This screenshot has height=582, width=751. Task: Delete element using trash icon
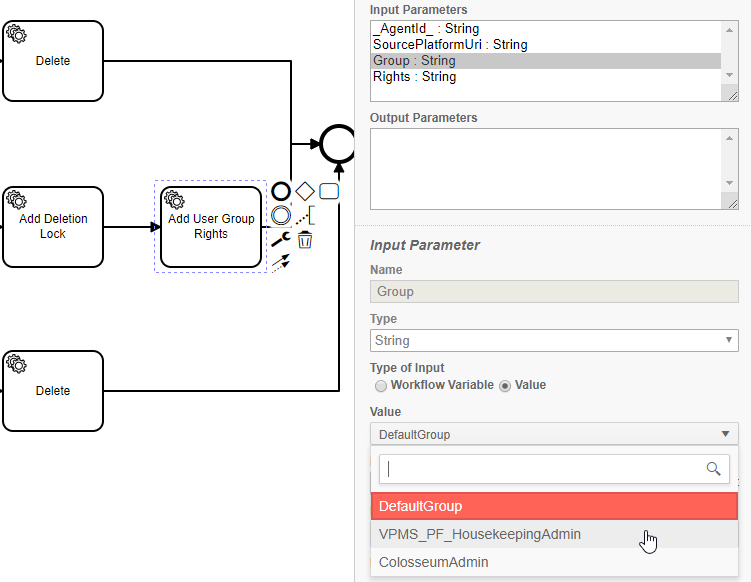[x=305, y=239]
